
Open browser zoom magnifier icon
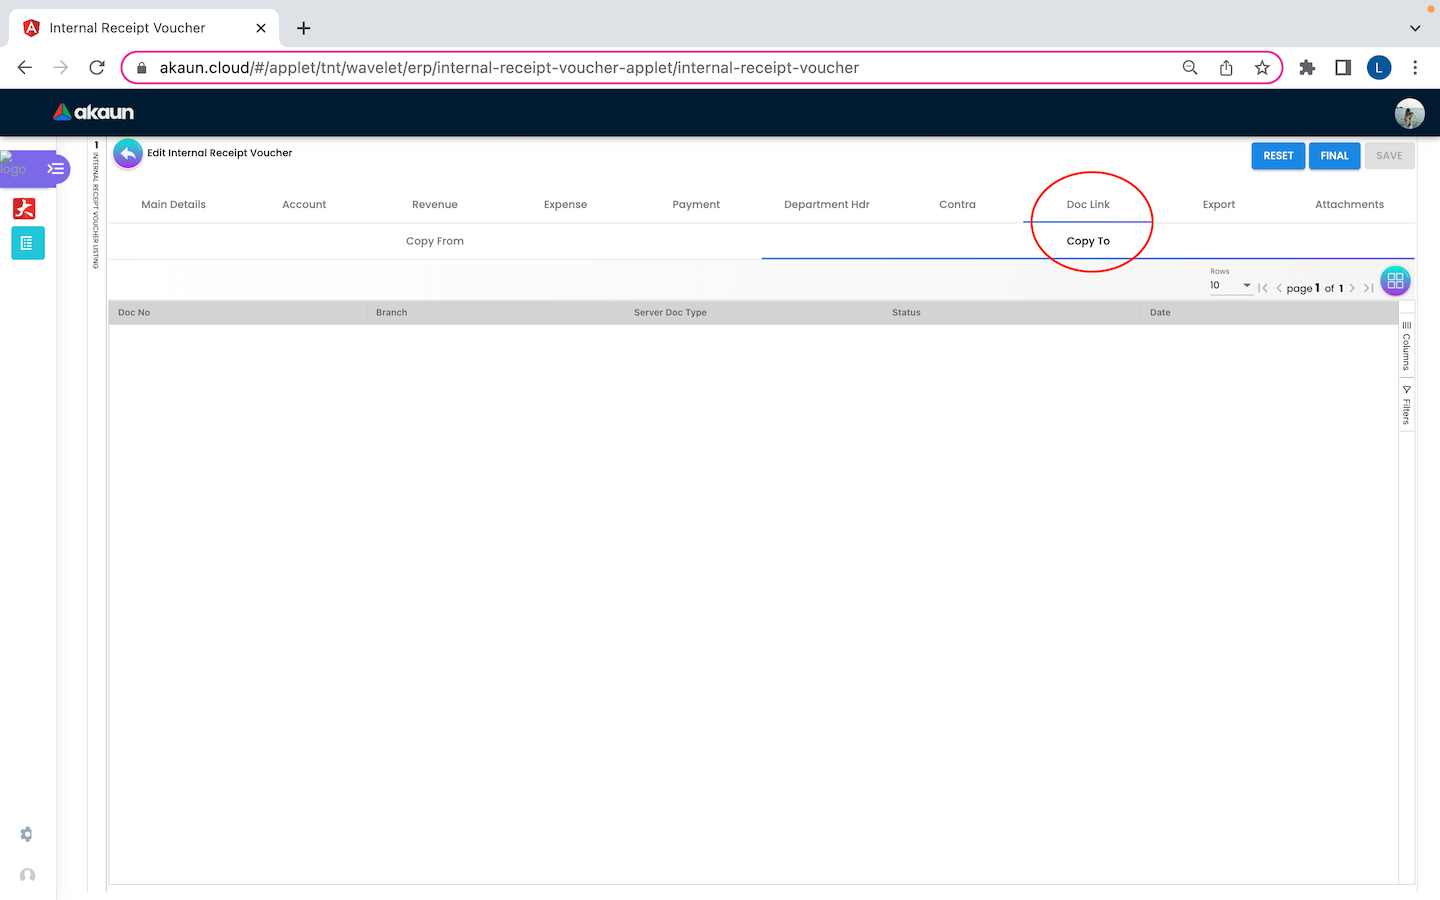(1190, 68)
